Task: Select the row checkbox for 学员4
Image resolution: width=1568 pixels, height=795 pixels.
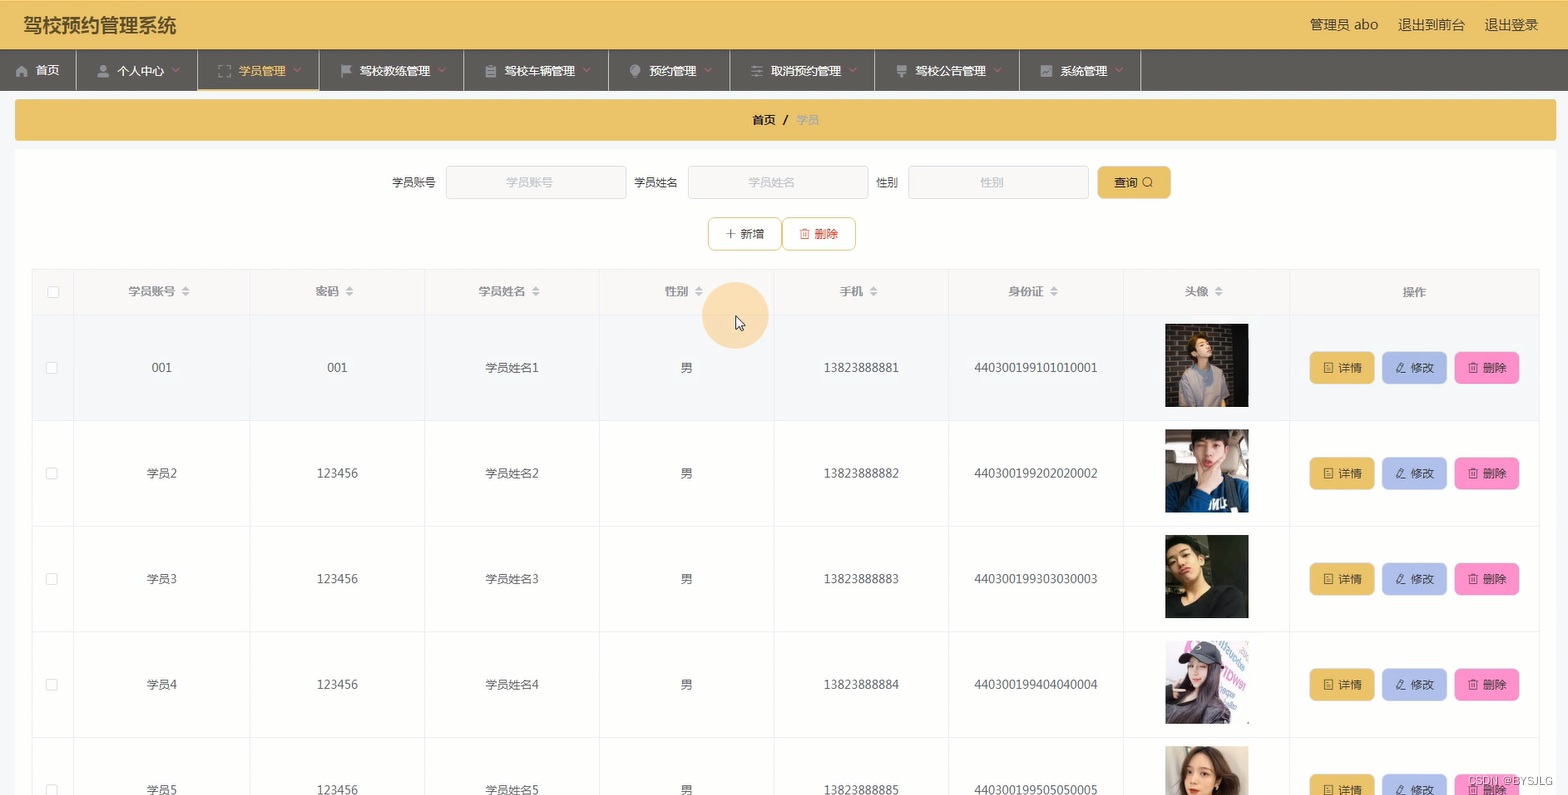Action: tap(52, 685)
